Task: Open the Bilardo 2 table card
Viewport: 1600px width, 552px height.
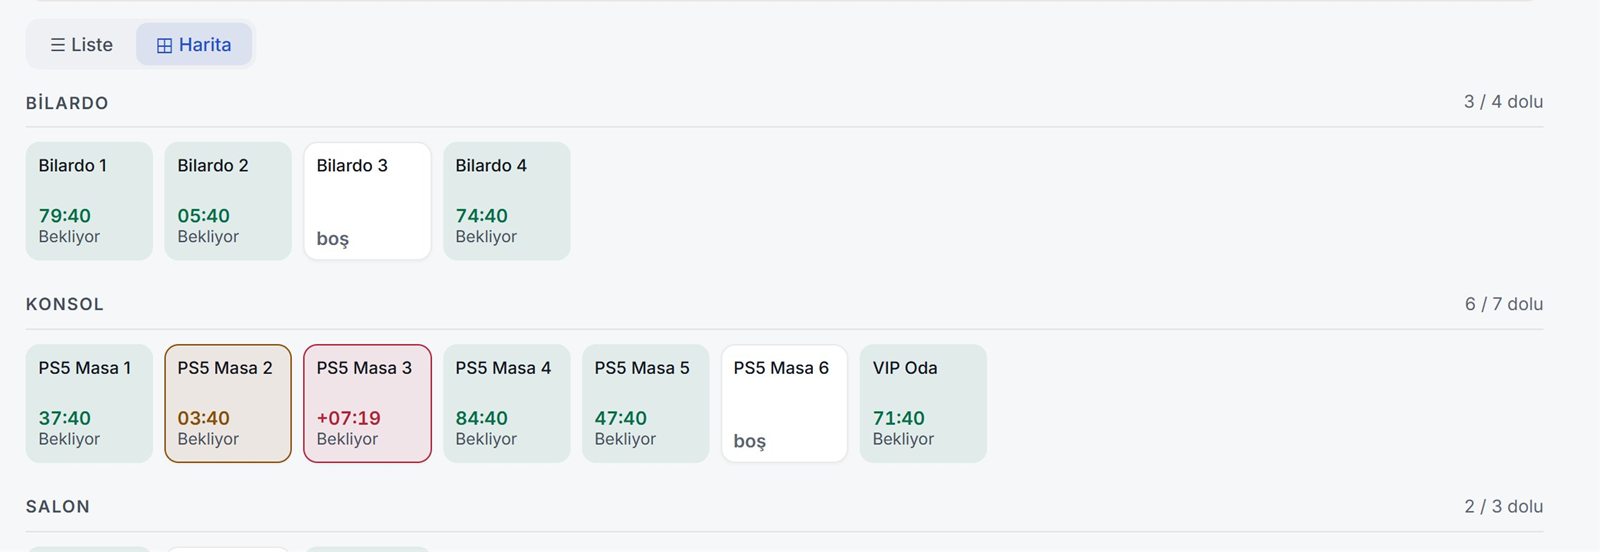Action: pyautogui.click(x=228, y=201)
